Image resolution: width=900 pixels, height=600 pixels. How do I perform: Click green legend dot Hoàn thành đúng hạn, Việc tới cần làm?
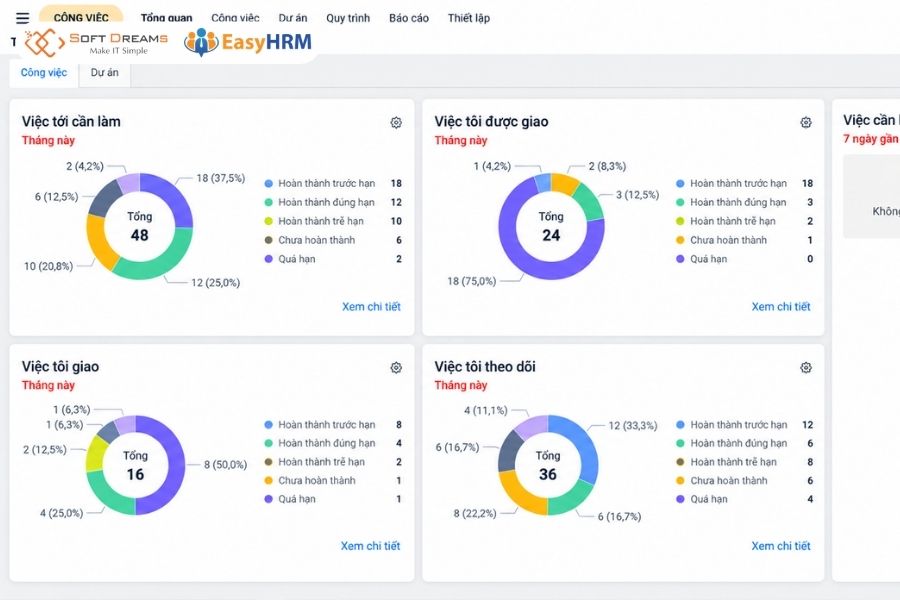269,202
